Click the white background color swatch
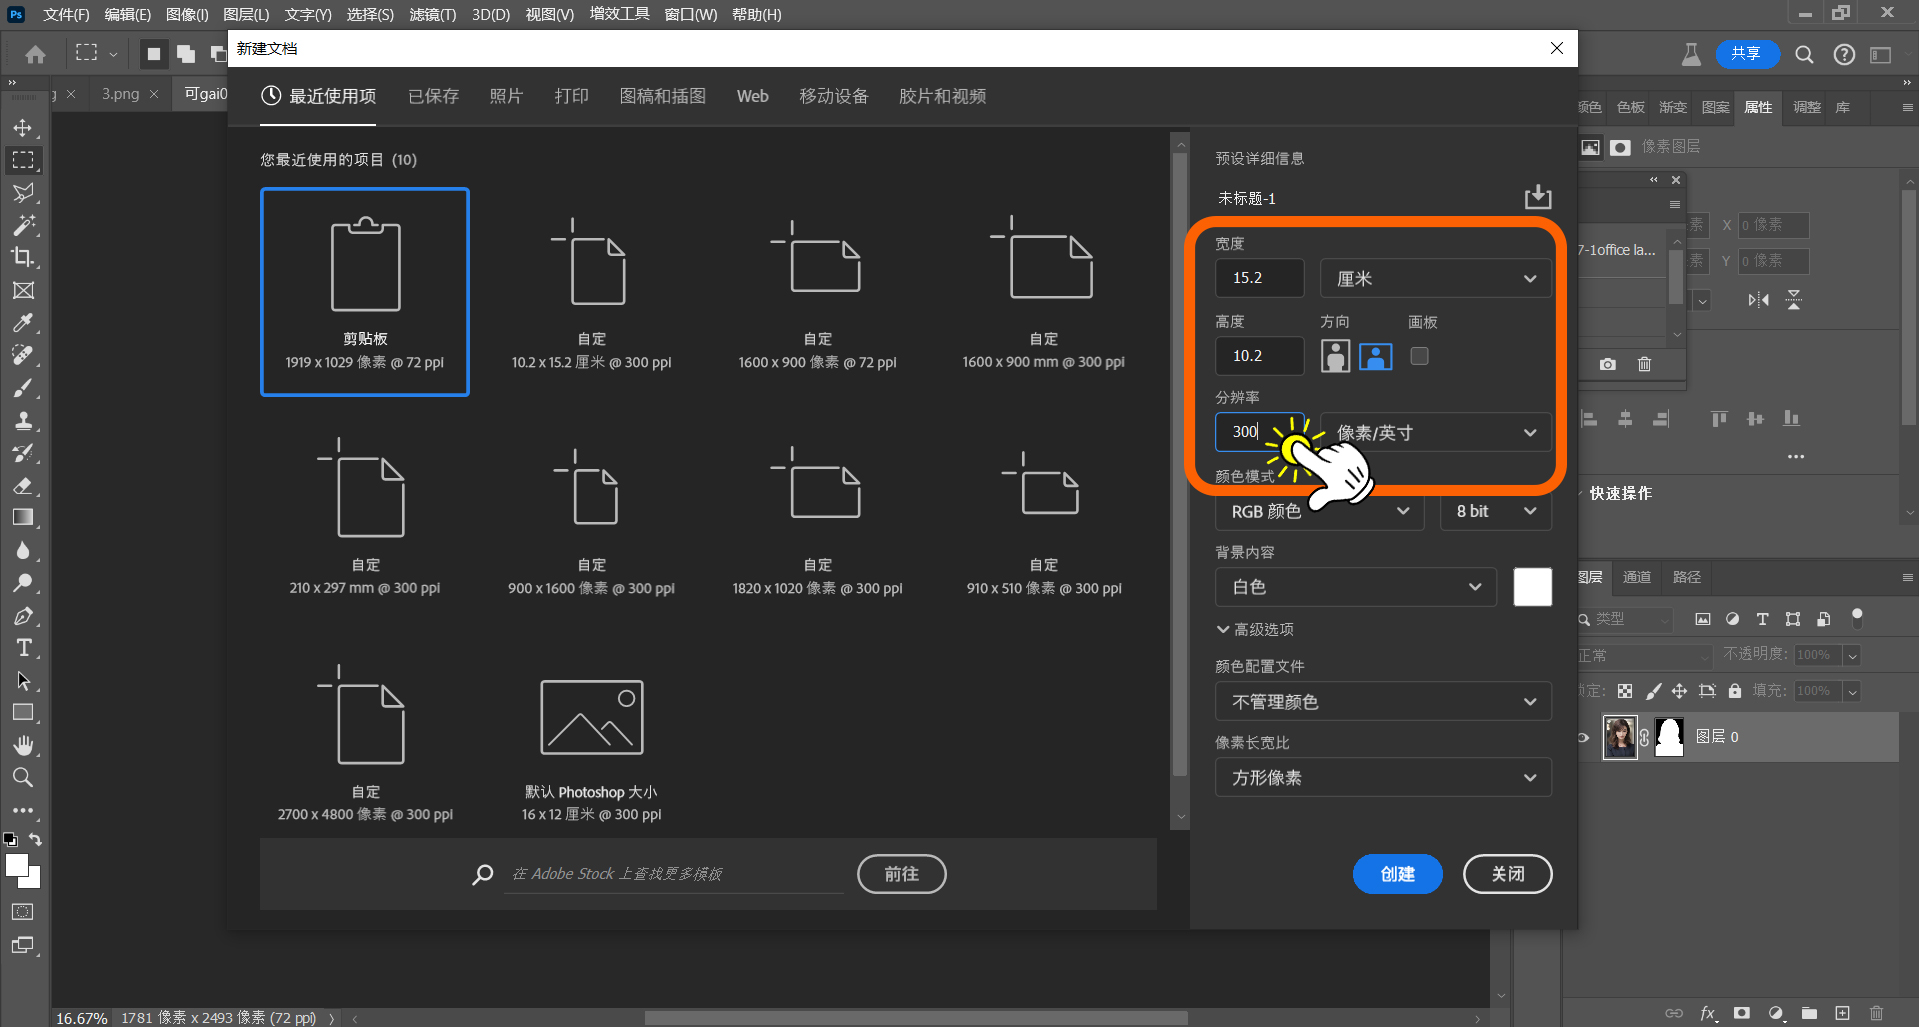The width and height of the screenshot is (1919, 1027). point(1532,587)
